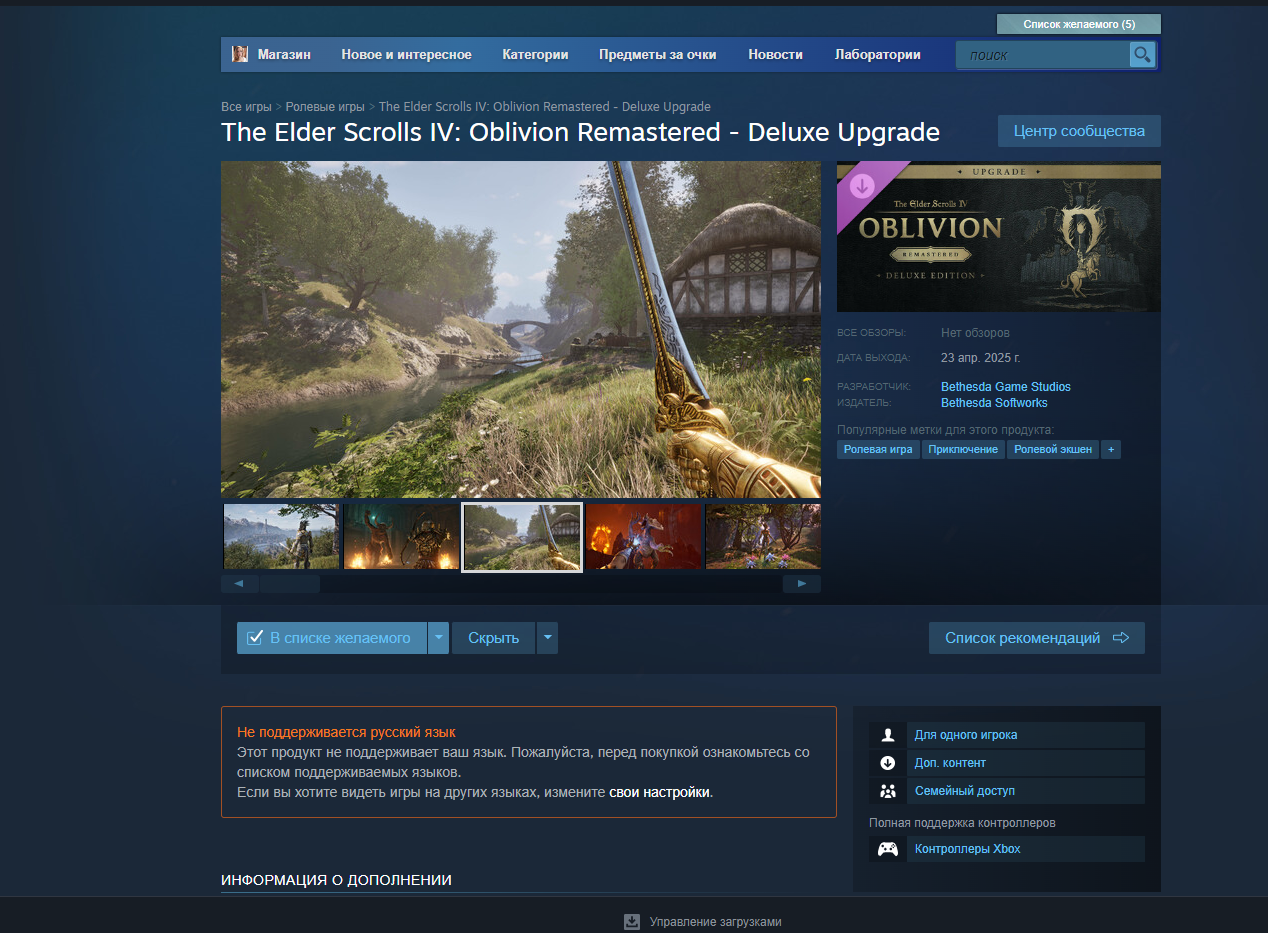Click the Приключение tag
The image size is (1268, 933).
[x=963, y=450]
